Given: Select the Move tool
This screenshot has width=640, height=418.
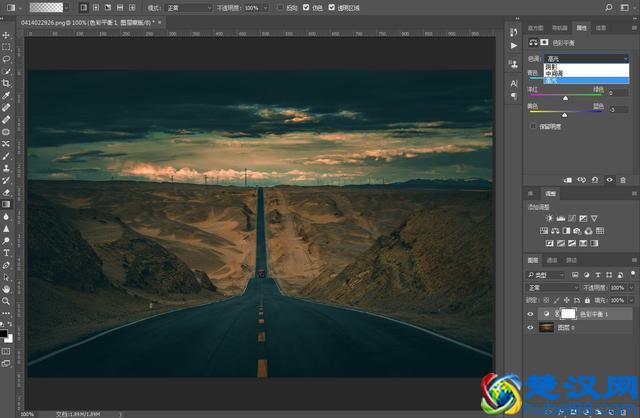Looking at the screenshot, I should pos(6,35).
